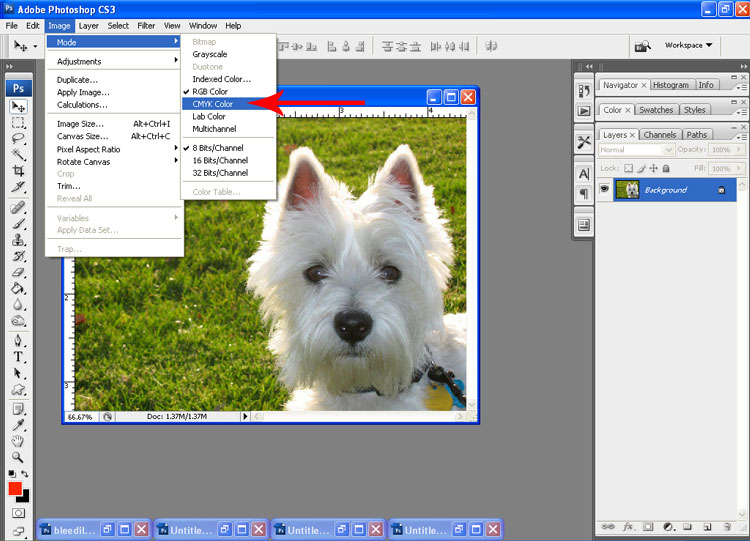Switch to the Swatches tab
This screenshot has width=750, height=541.
tap(656, 110)
